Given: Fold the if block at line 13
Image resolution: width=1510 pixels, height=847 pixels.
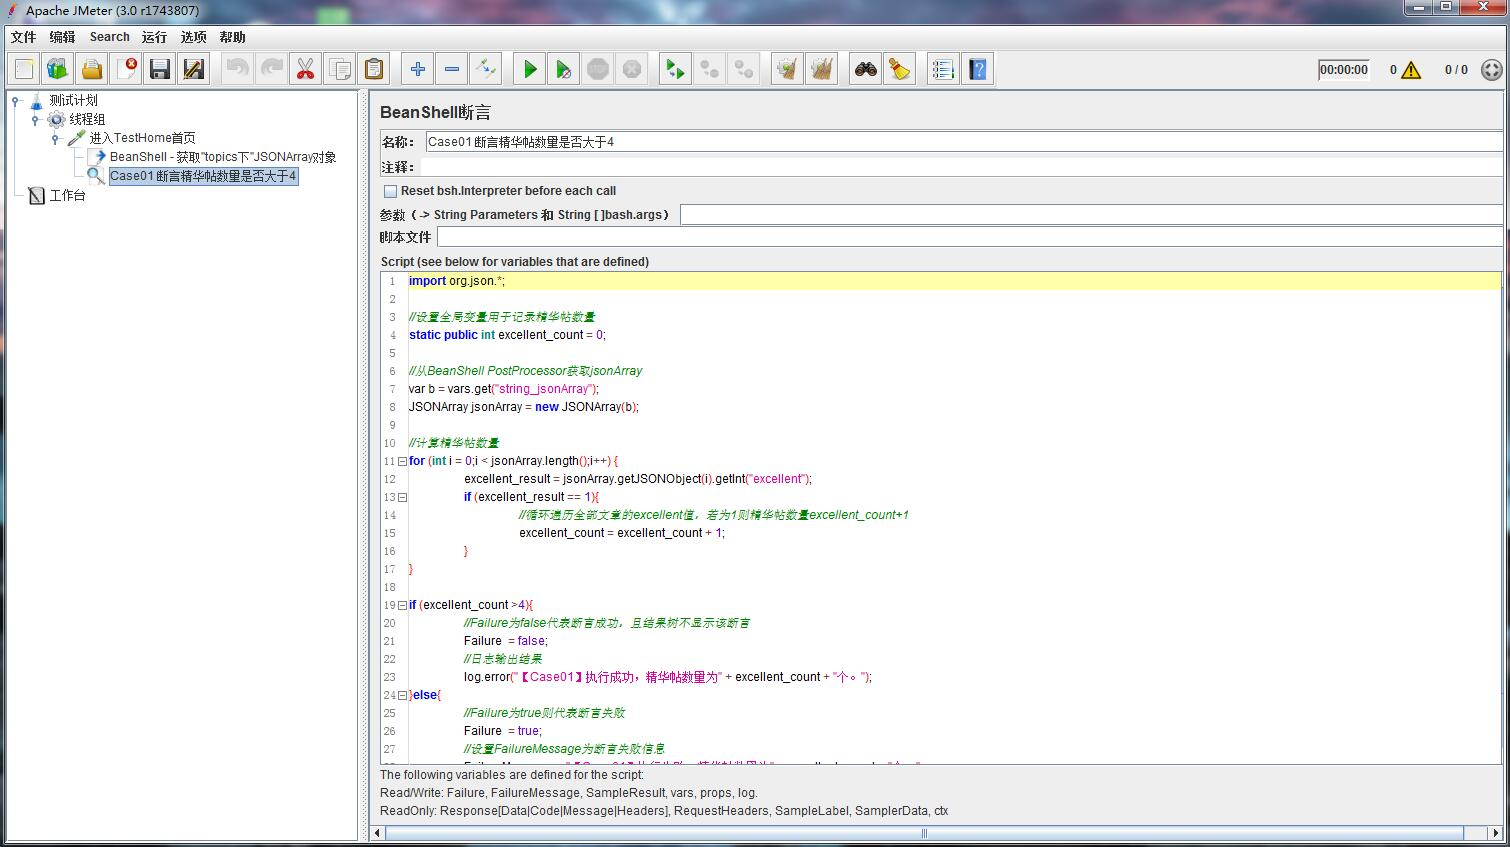Looking at the screenshot, I should (x=402, y=497).
